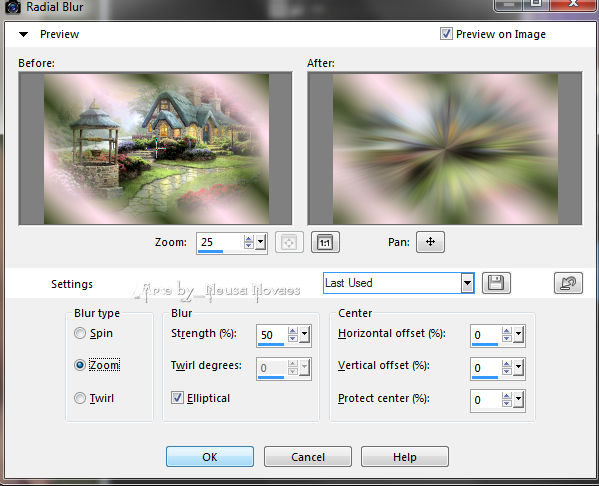
Task: Toggle the Preview on Image checkbox
Action: coord(446,34)
